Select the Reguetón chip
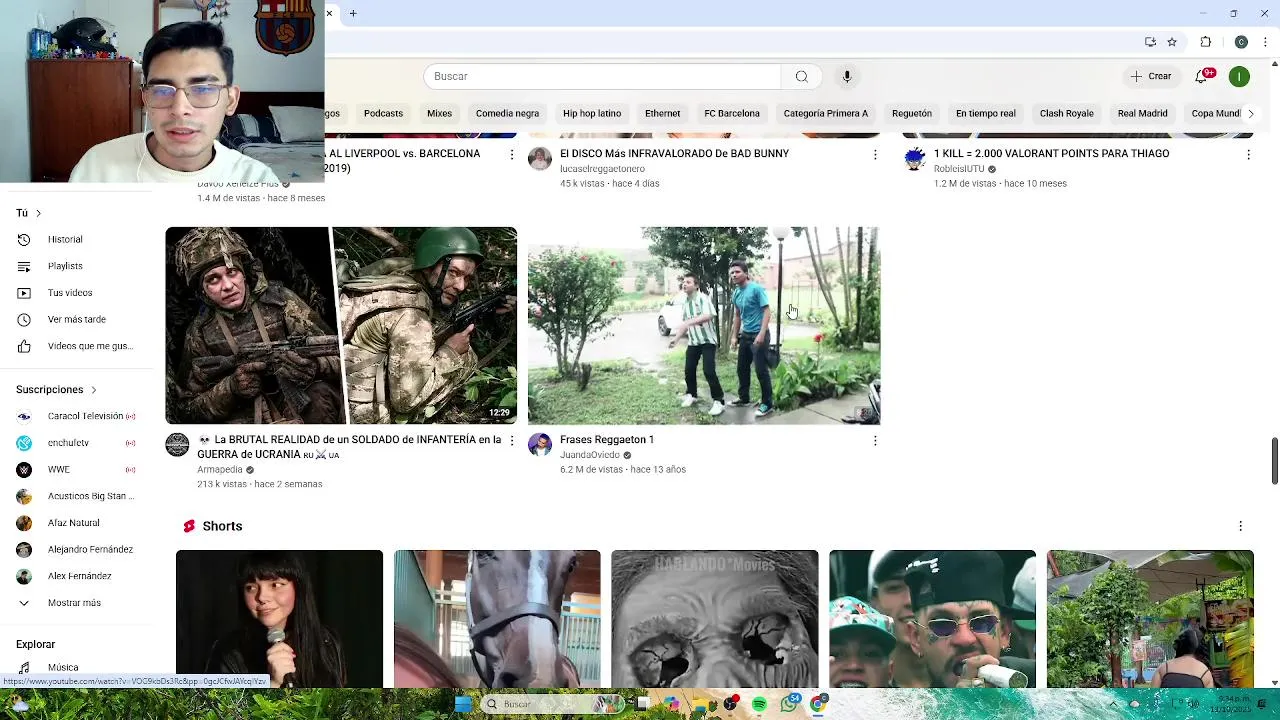Screen dimensions: 1280x720 912,114
